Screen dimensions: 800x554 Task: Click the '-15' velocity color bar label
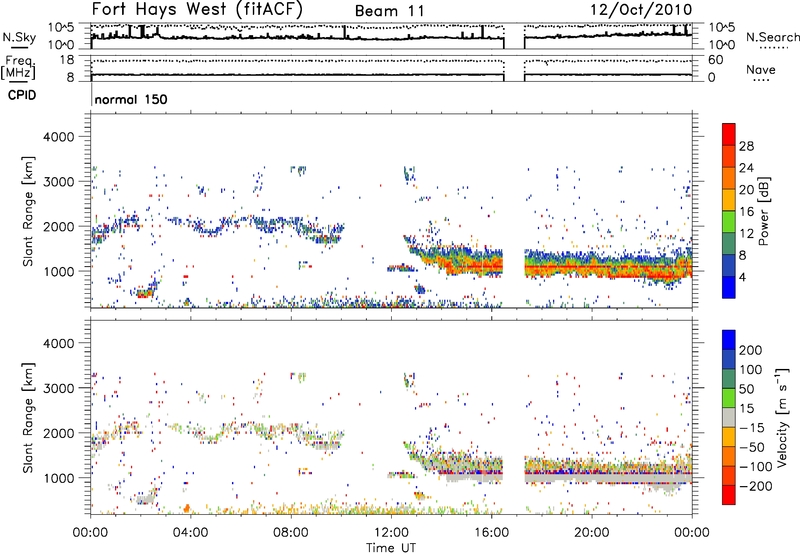coord(751,428)
